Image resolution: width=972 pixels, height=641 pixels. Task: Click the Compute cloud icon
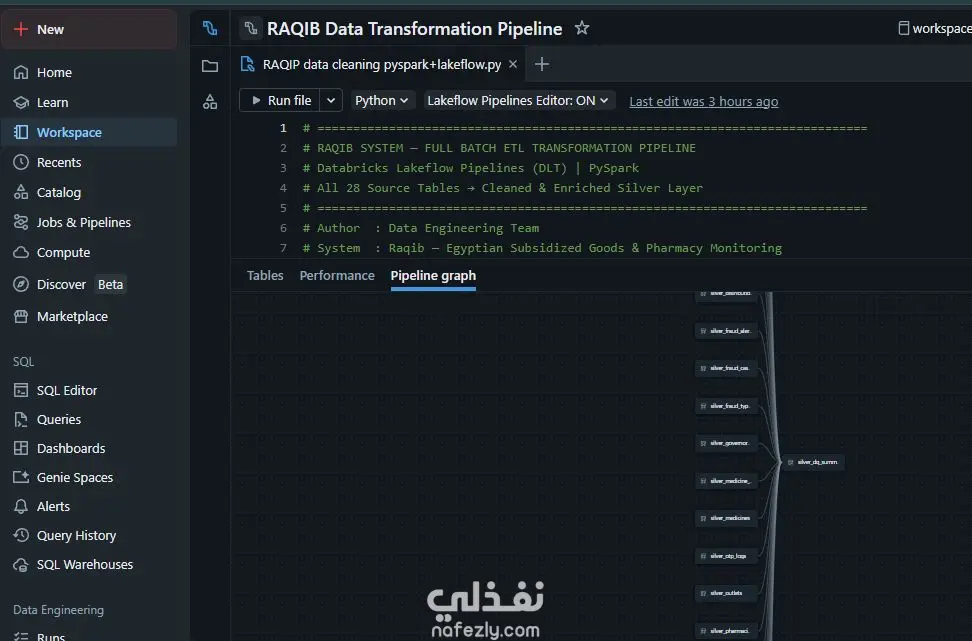pyautogui.click(x=21, y=252)
